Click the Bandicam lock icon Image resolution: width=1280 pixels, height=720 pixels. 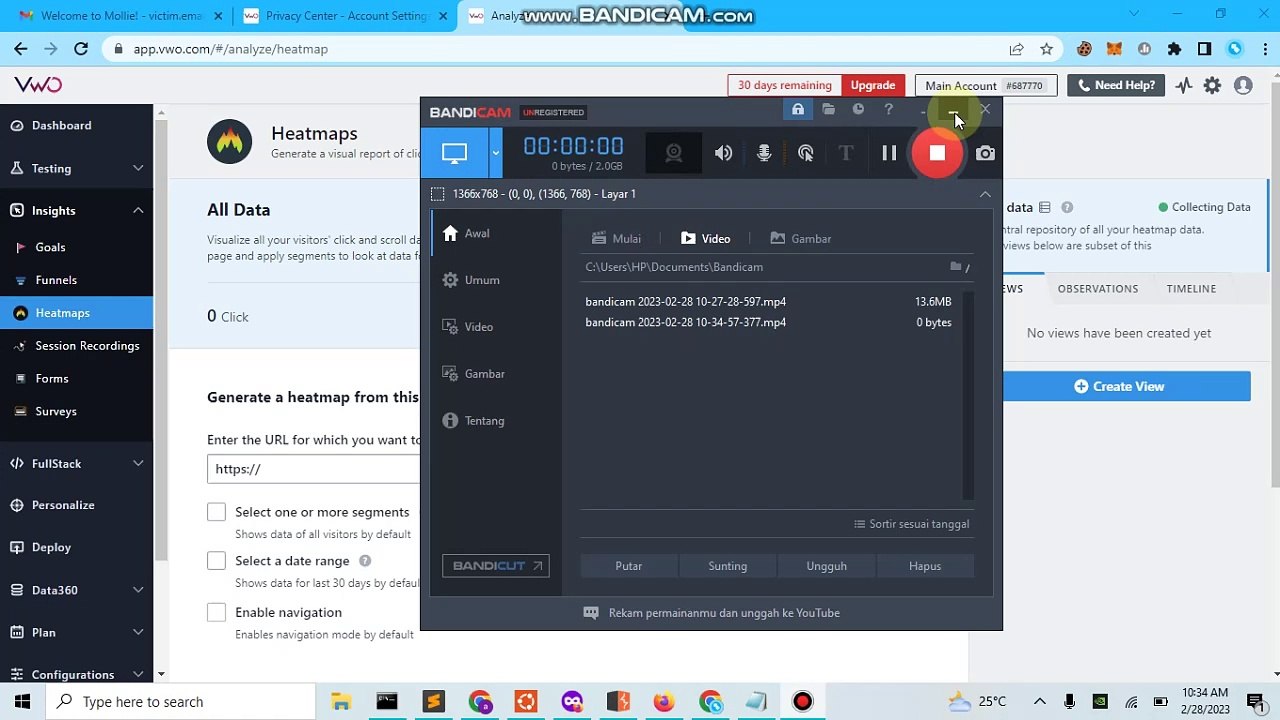[x=798, y=109]
